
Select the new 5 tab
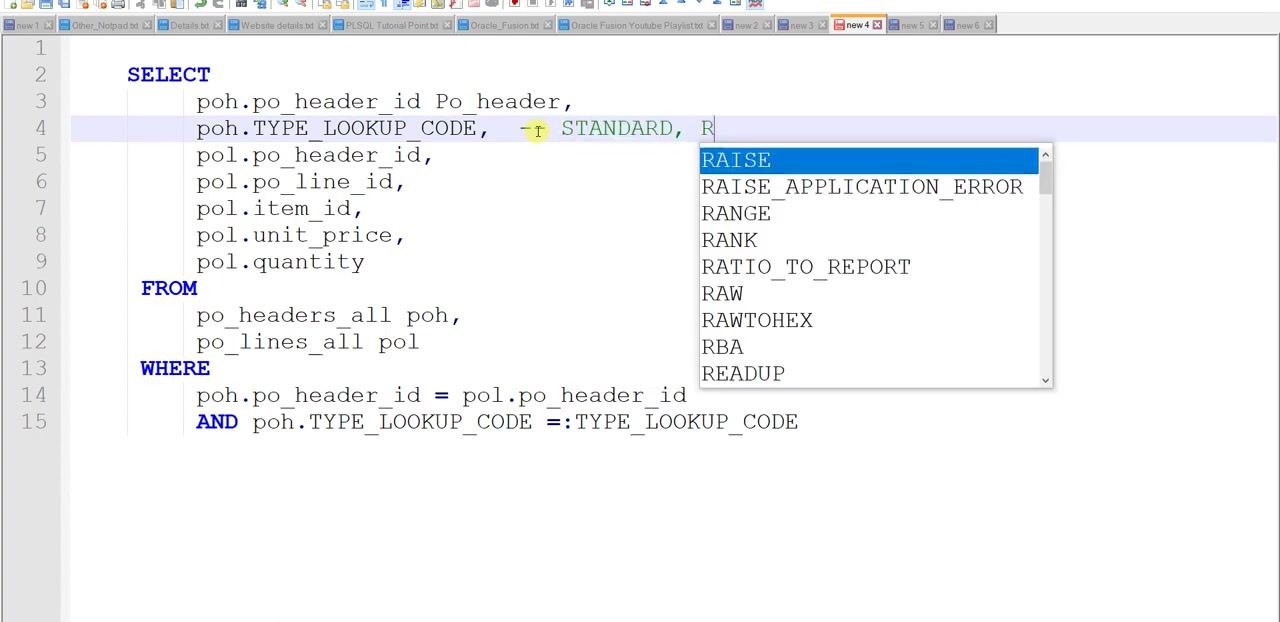[x=912, y=25]
